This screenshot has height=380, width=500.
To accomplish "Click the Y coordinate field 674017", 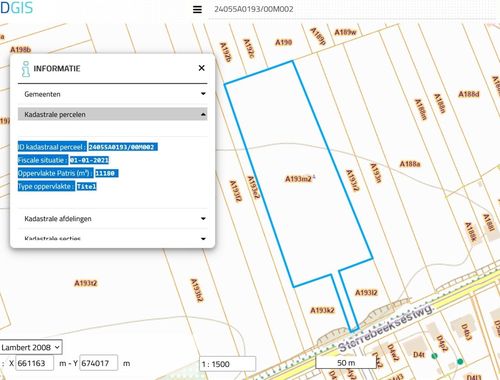I will [99, 363].
